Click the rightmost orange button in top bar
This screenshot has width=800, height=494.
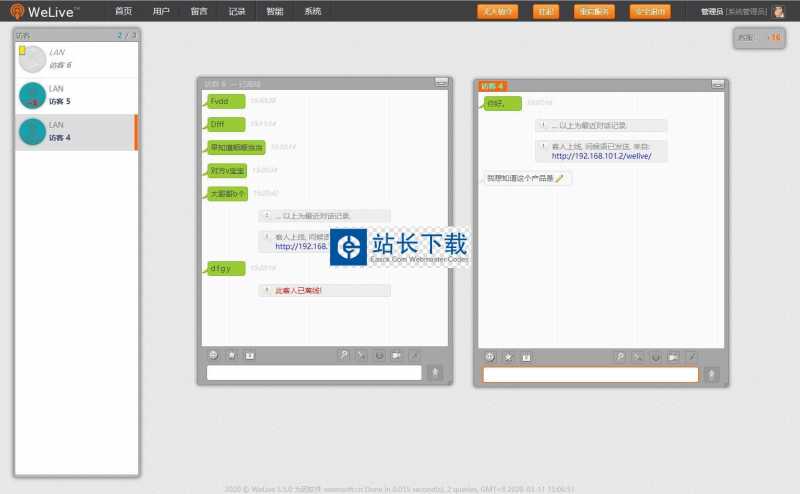click(650, 11)
